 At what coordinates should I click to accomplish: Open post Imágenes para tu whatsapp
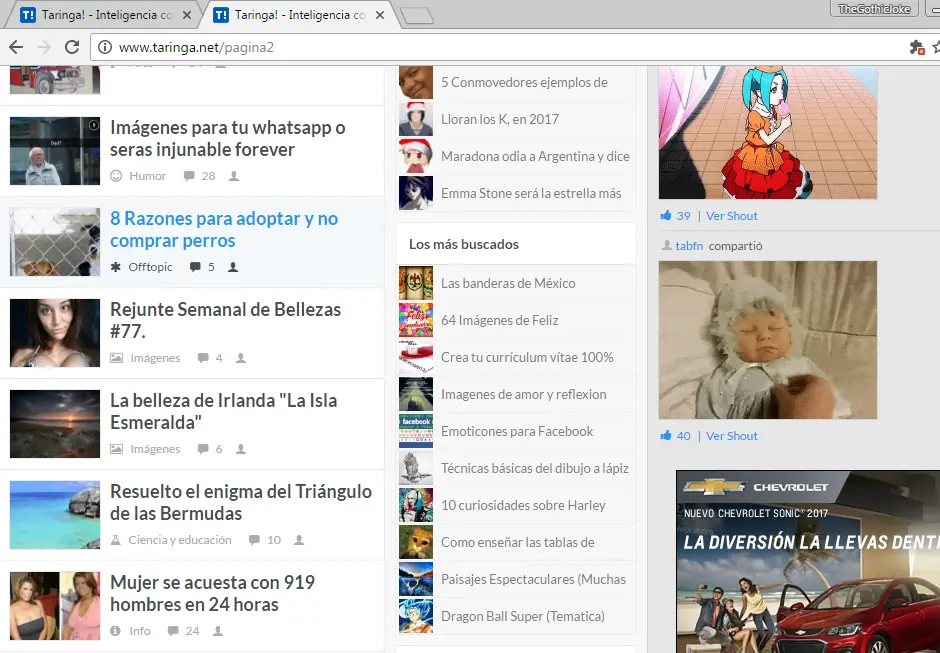(x=228, y=139)
